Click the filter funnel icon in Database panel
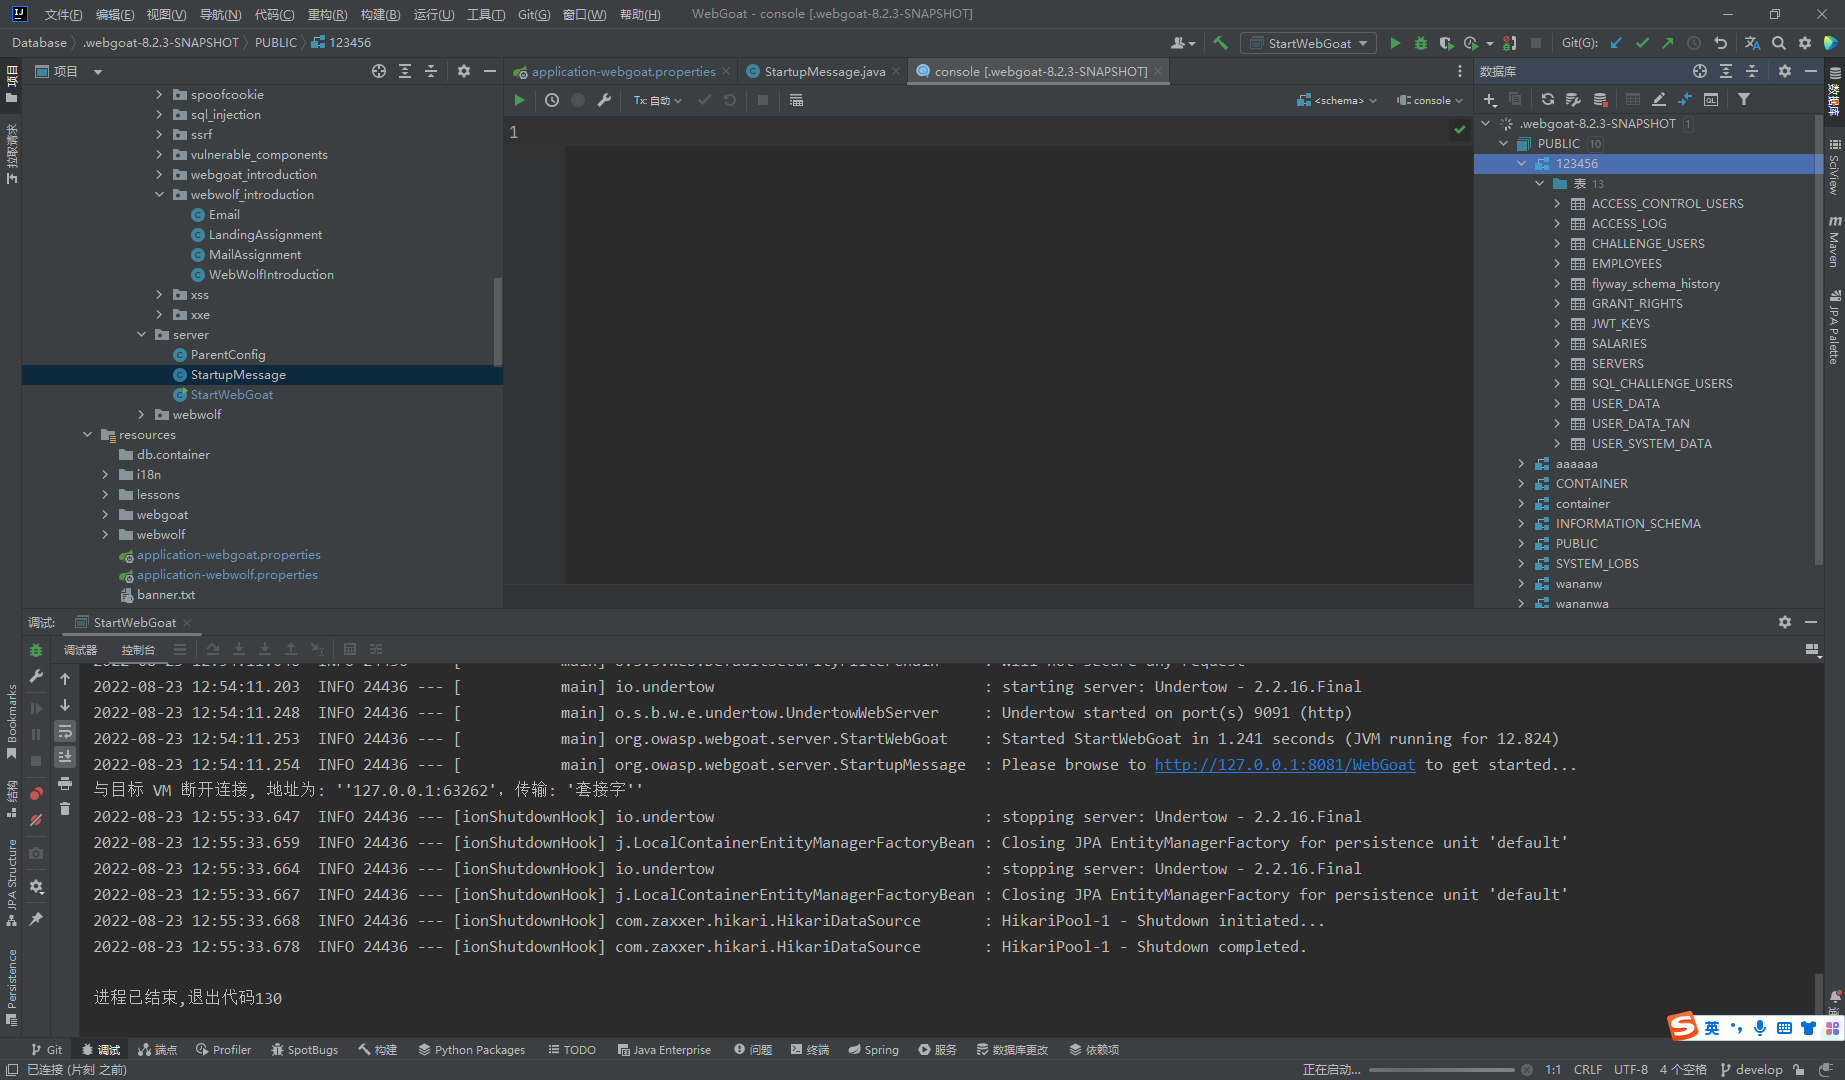This screenshot has height=1080, width=1845. coord(1744,99)
